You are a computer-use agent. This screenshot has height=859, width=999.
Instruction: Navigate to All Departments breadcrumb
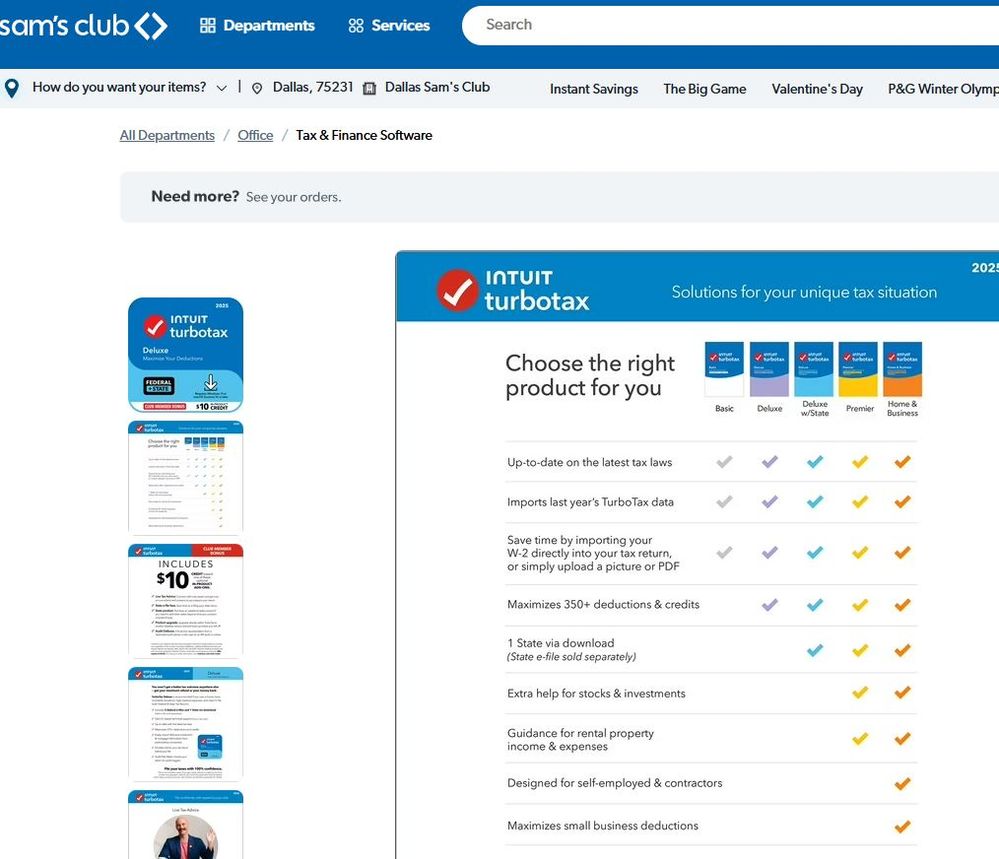pos(167,135)
